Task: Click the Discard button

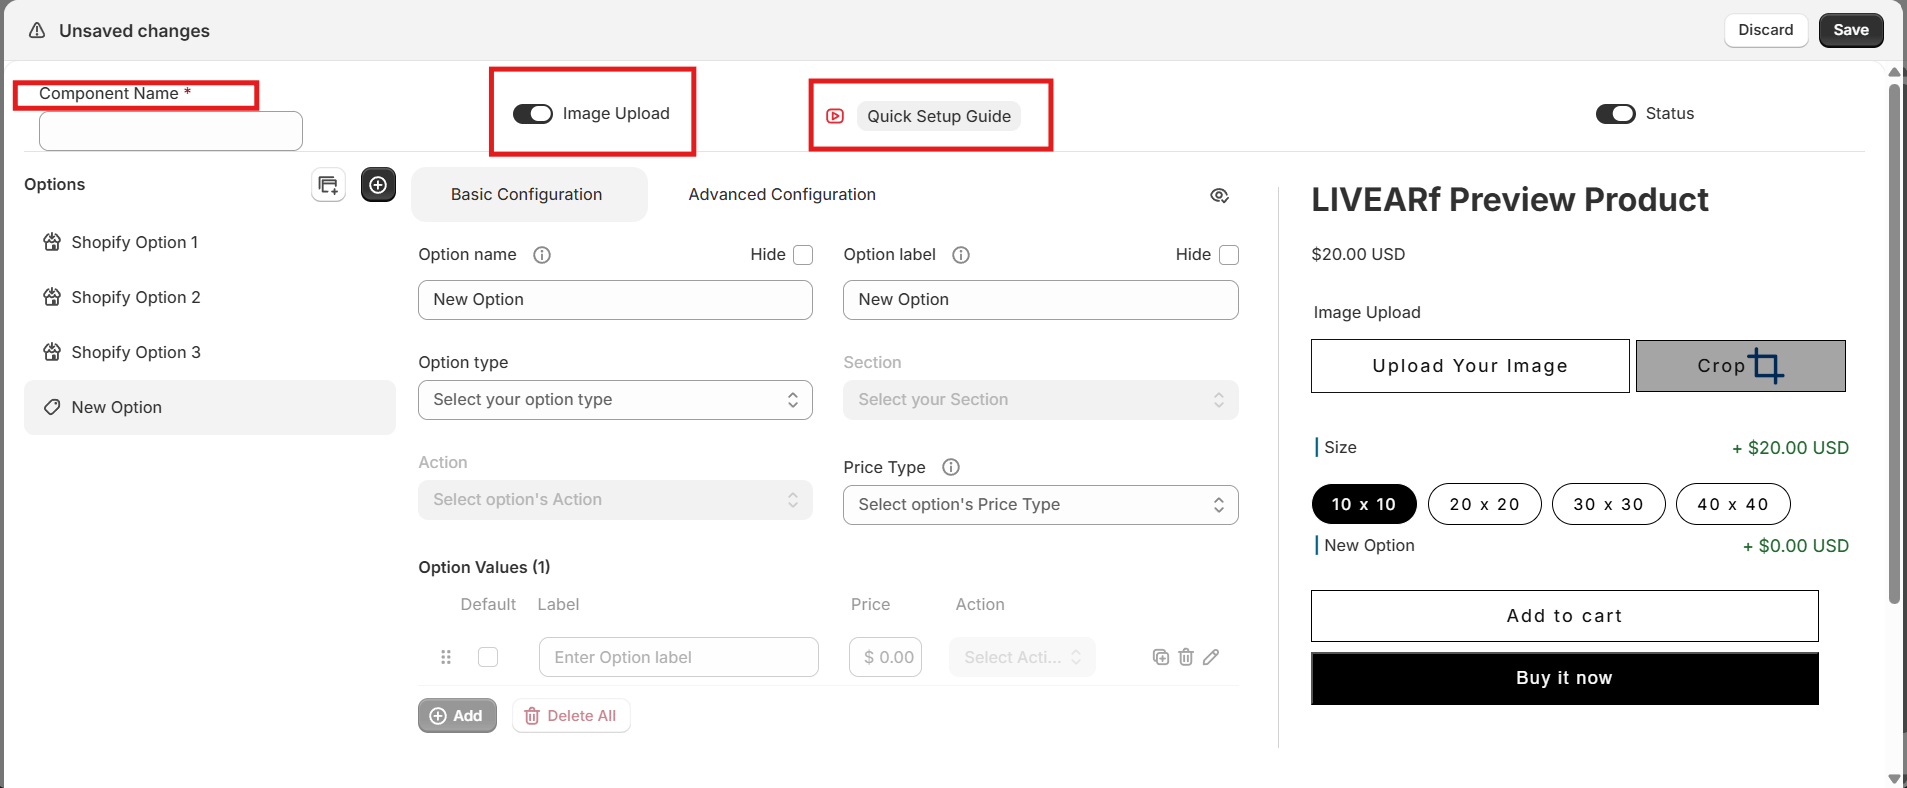Action: coord(1765,30)
